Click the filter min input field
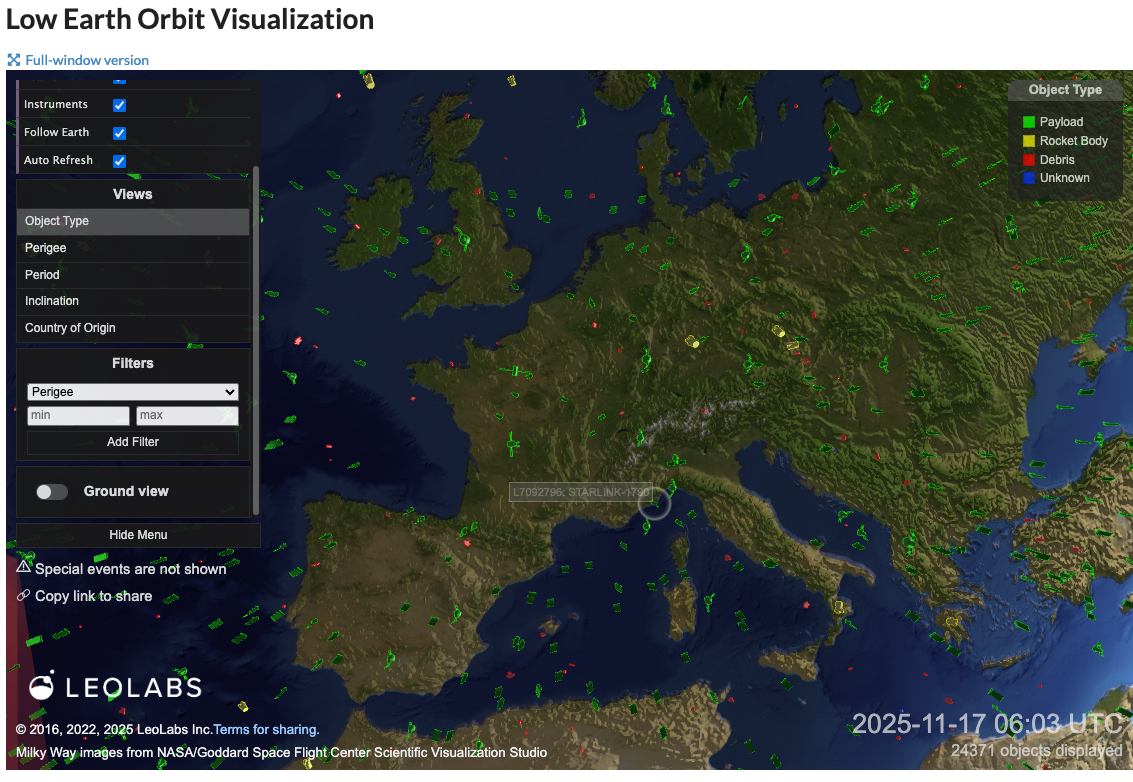The image size is (1133, 782). coord(78,415)
